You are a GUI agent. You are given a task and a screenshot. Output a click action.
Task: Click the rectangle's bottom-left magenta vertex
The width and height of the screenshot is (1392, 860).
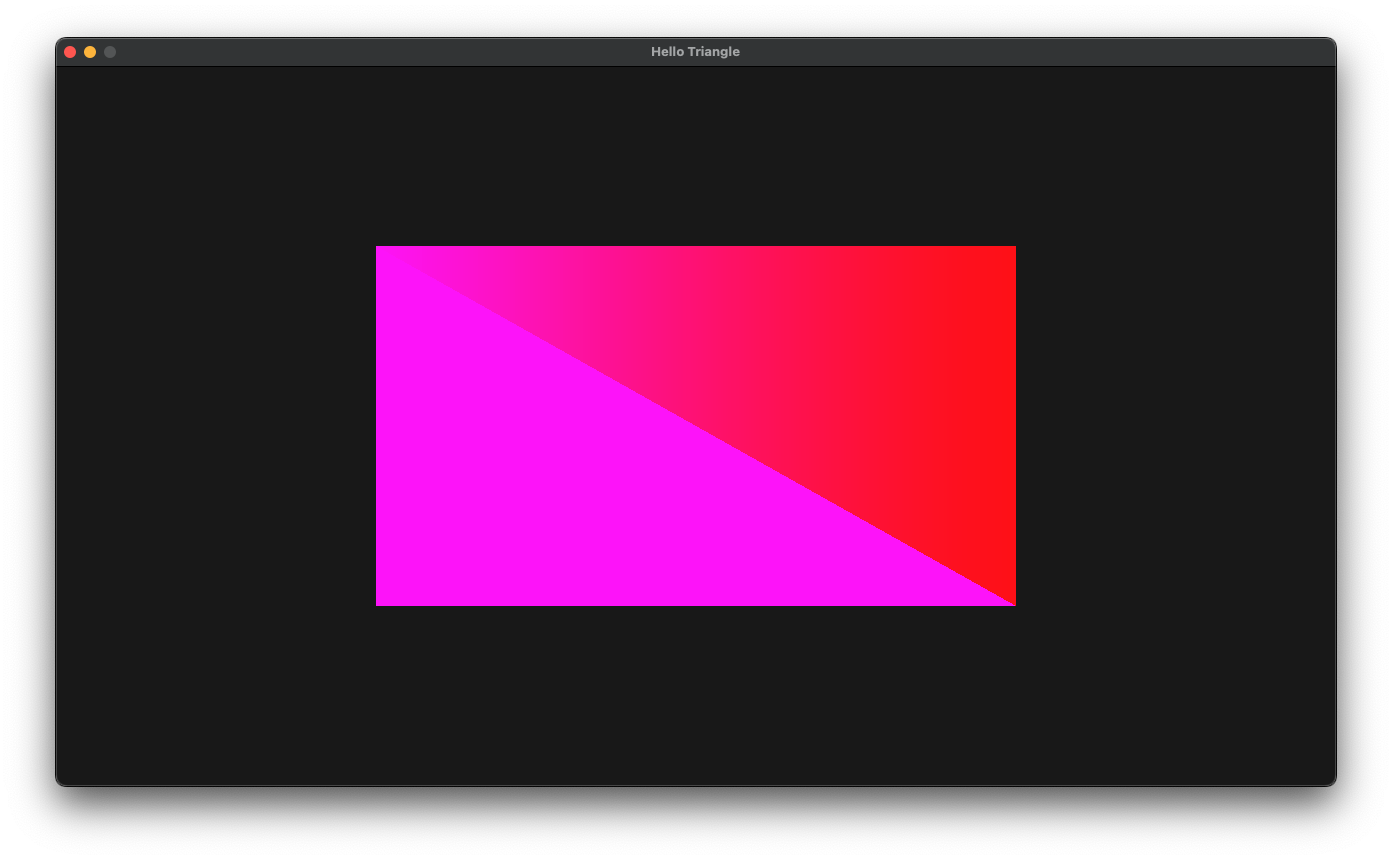tap(378, 603)
